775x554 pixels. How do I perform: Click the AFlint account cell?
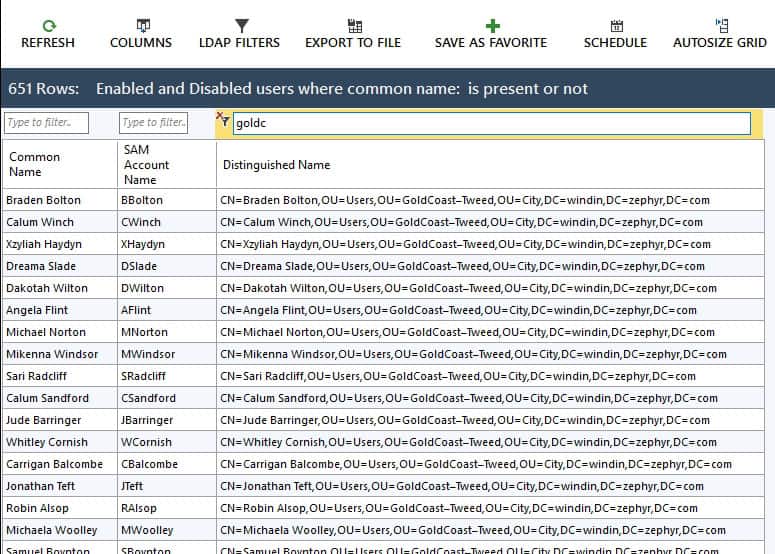[x=167, y=310]
